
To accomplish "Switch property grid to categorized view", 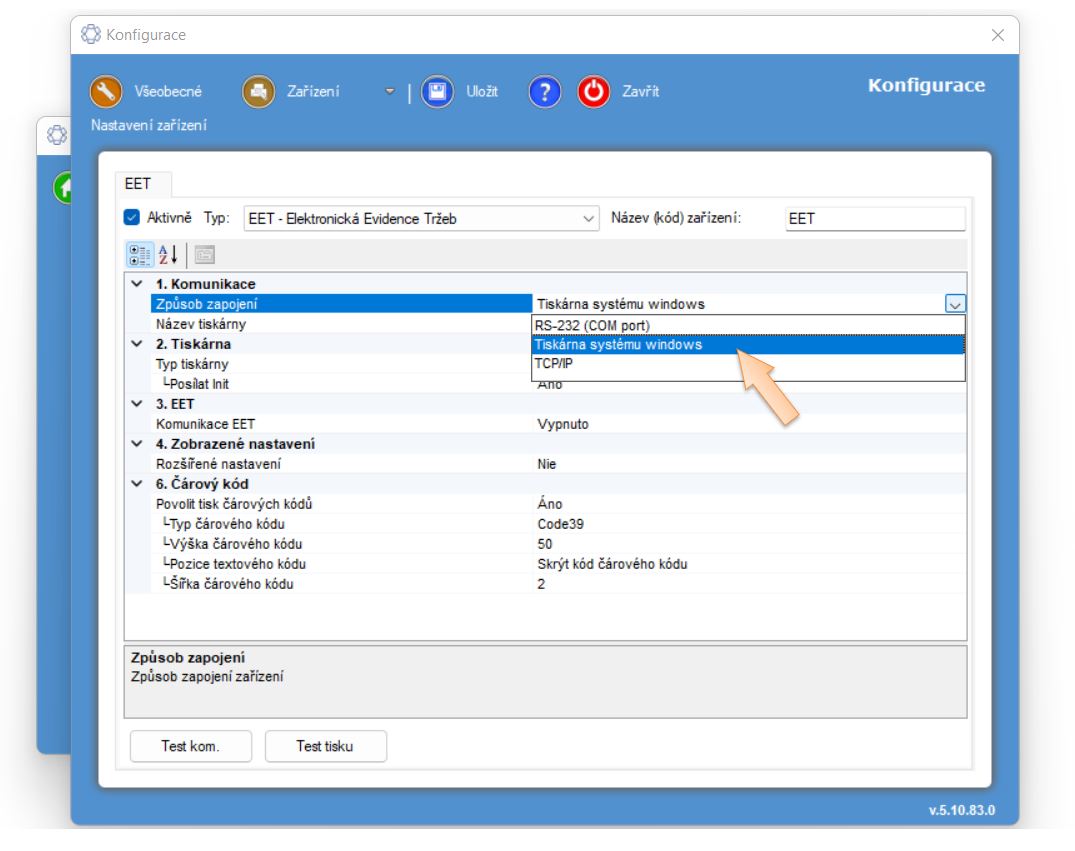I will [x=140, y=254].
